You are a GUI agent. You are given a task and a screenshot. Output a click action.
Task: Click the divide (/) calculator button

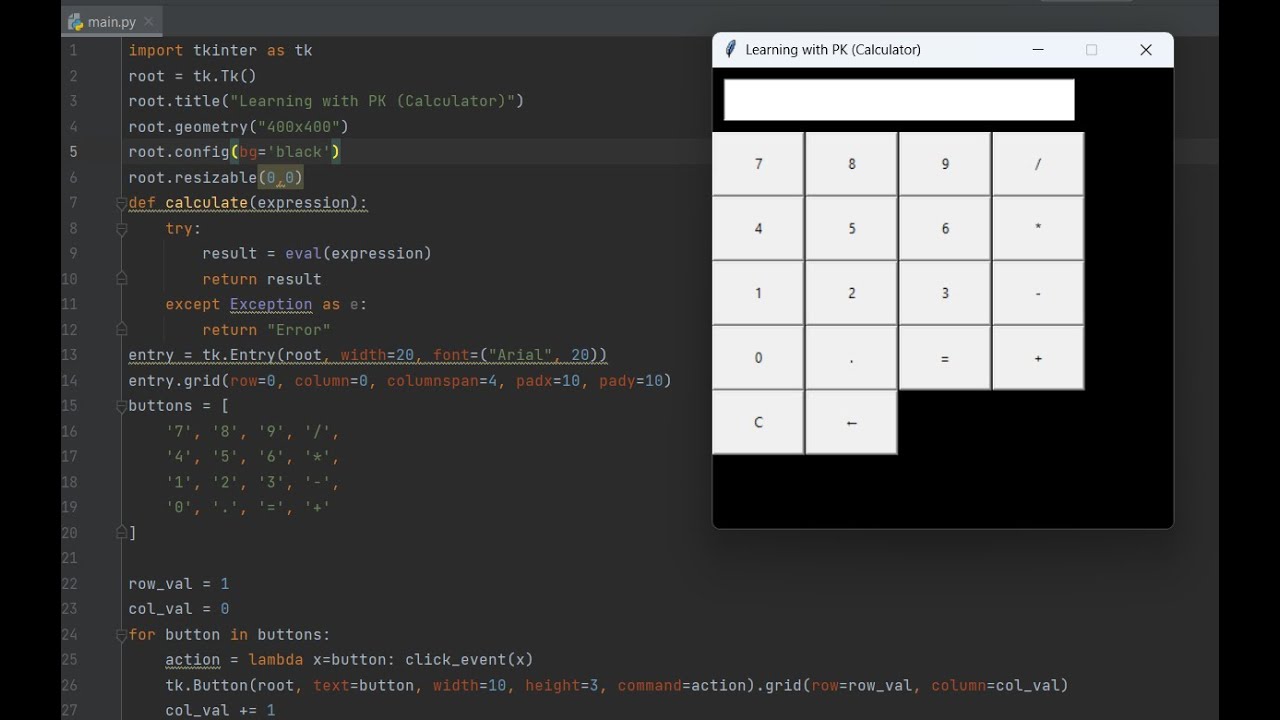coord(1038,164)
